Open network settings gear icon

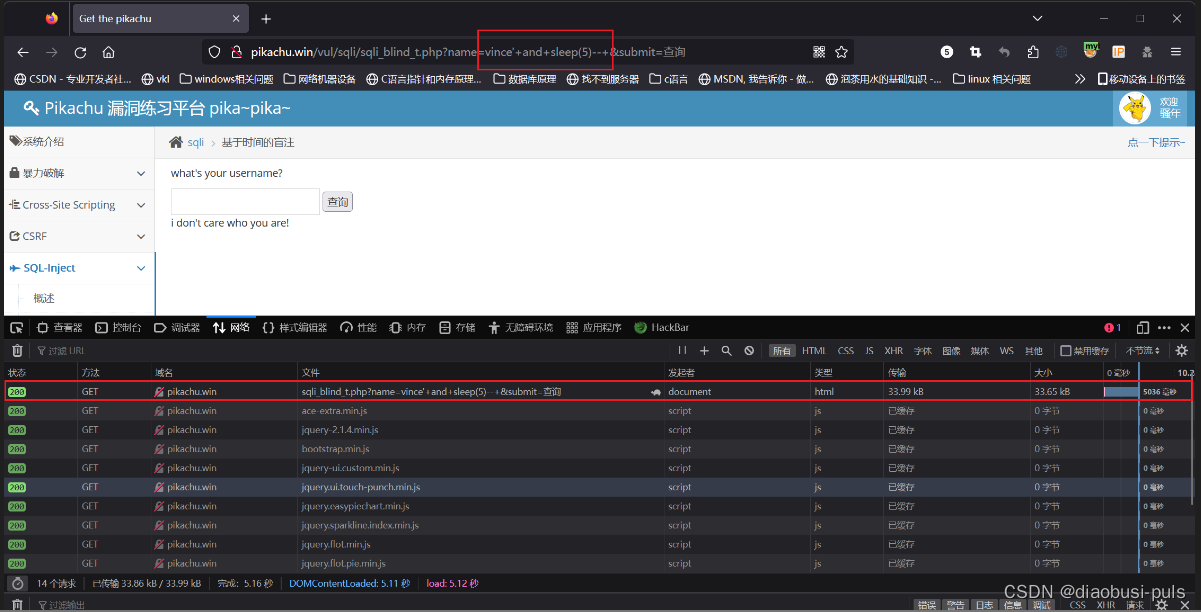(1182, 351)
